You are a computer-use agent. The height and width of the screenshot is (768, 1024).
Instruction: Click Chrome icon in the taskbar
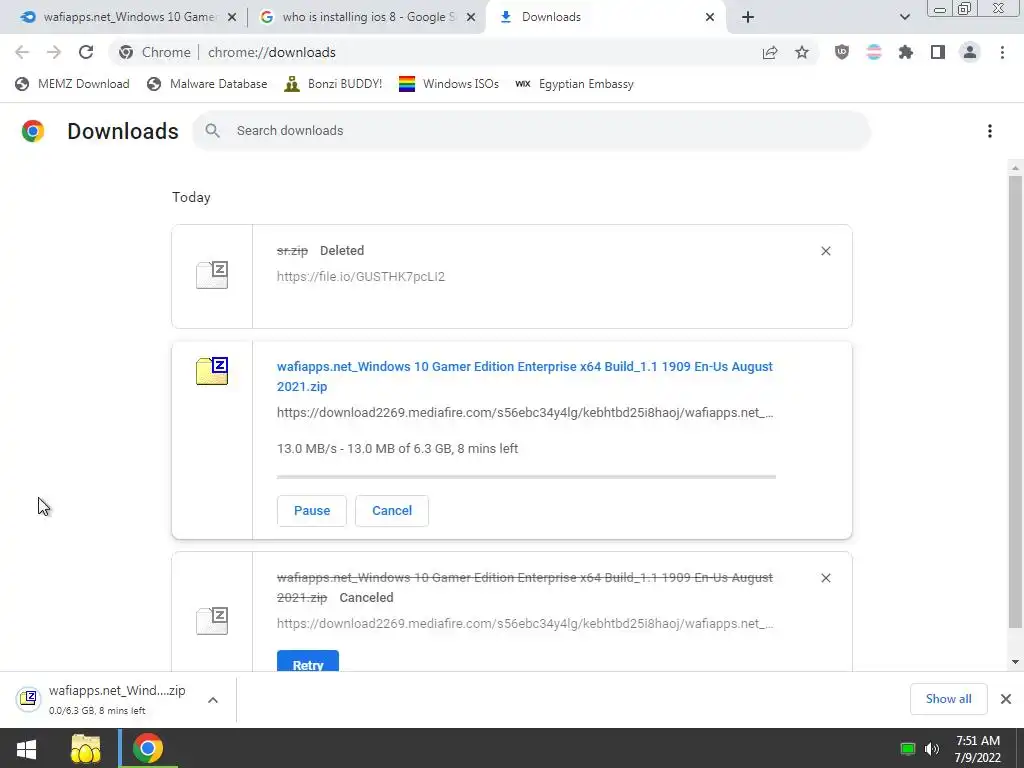click(x=148, y=748)
